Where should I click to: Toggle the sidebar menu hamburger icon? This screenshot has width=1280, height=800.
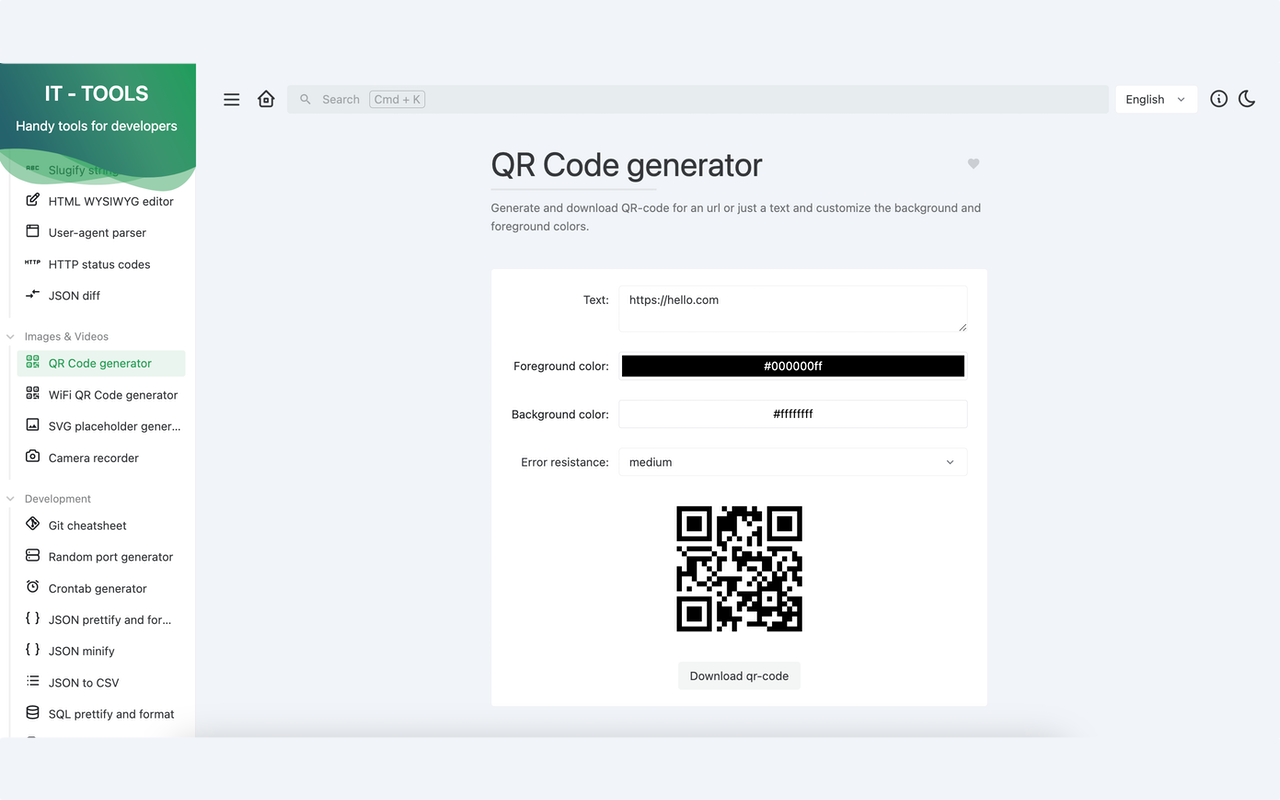point(231,99)
